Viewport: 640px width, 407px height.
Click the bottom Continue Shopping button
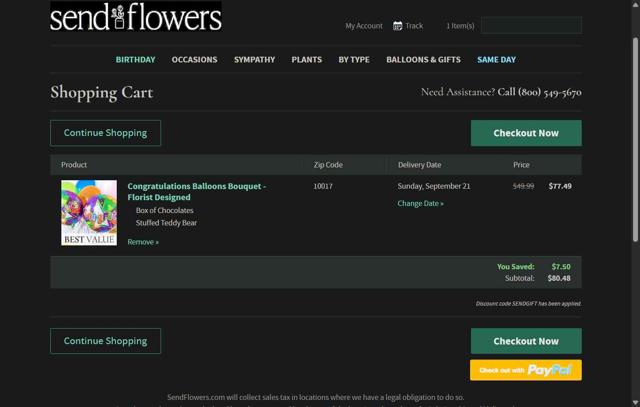[105, 341]
